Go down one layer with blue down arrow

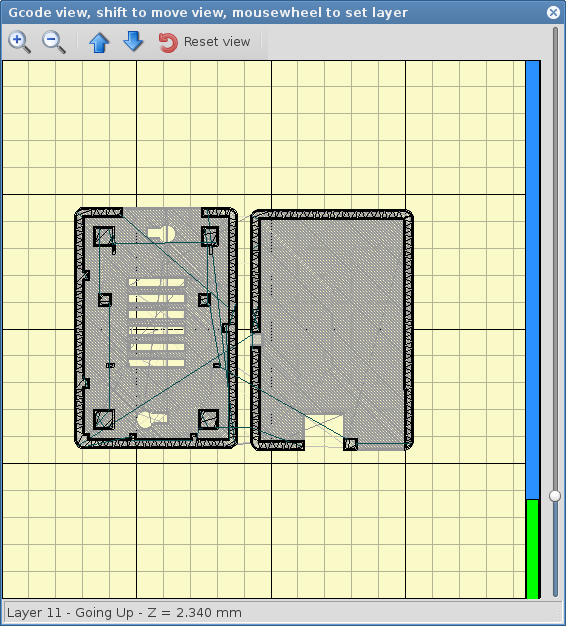133,42
